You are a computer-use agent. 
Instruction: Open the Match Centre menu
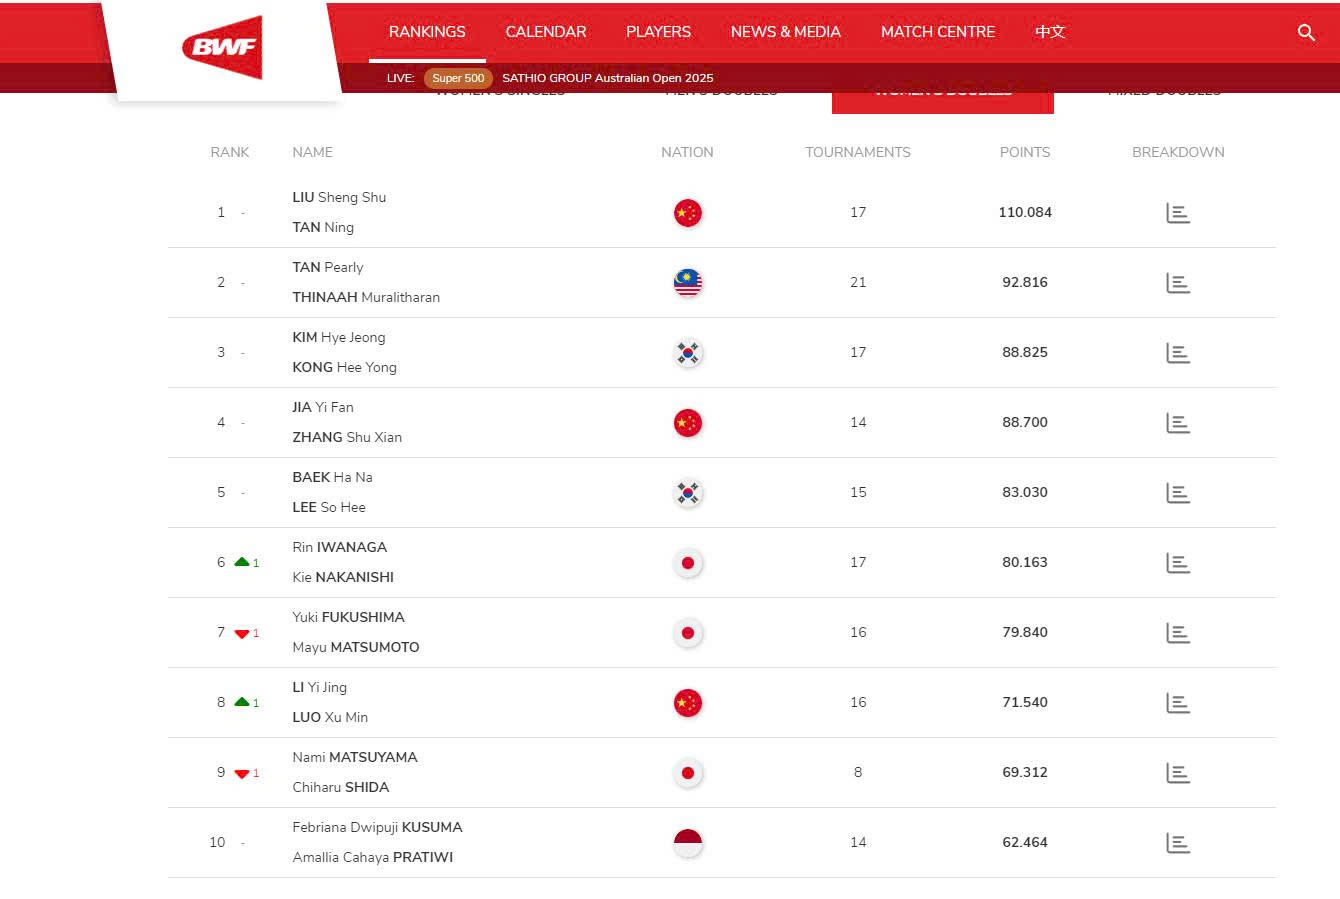point(937,32)
